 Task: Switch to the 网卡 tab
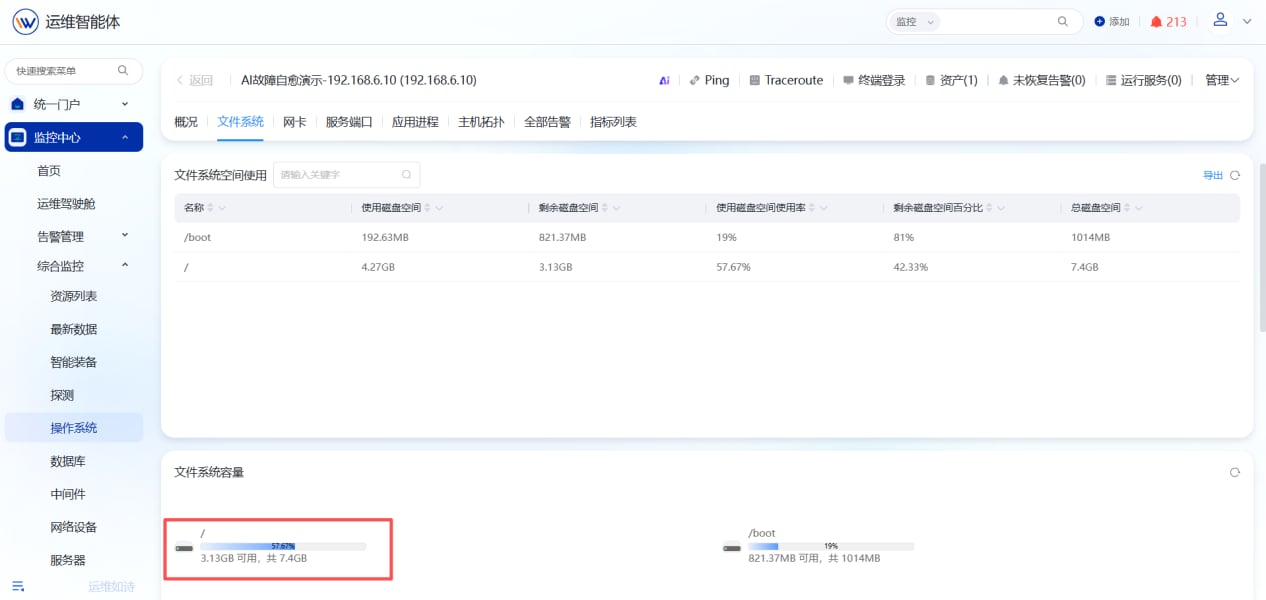pos(295,122)
